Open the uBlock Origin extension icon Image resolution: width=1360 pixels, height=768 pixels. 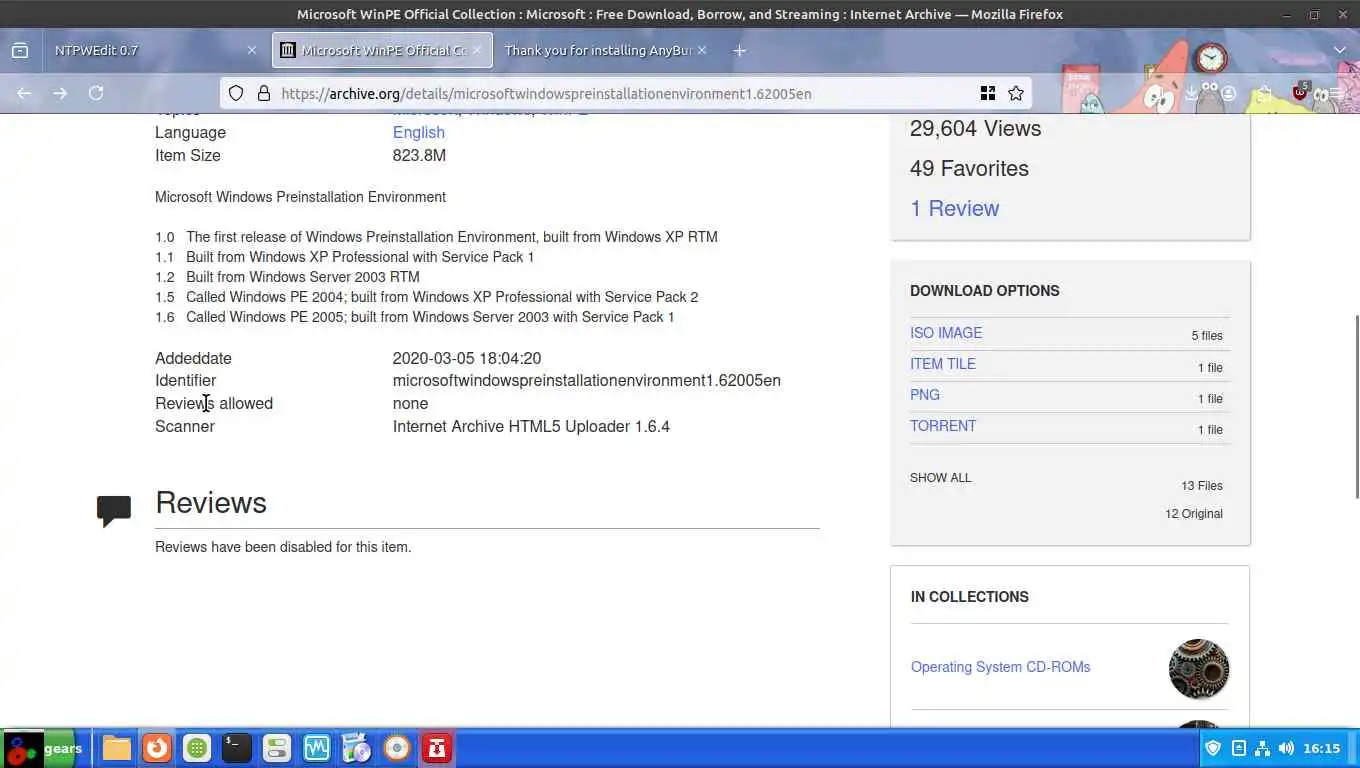pos(1300,92)
